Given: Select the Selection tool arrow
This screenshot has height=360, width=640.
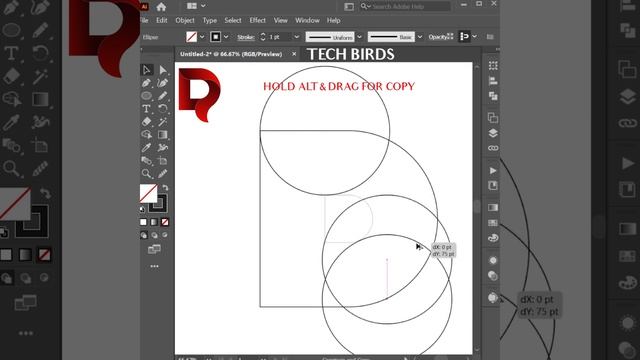Looking at the screenshot, I should coord(147,70).
